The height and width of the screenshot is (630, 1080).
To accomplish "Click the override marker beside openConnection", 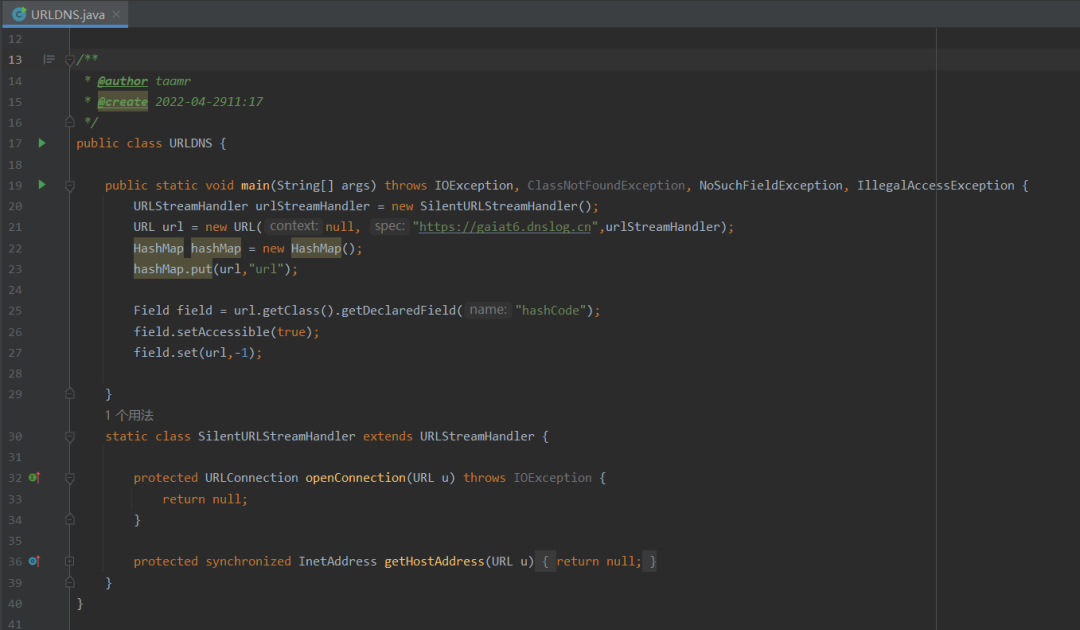I will (x=34, y=477).
